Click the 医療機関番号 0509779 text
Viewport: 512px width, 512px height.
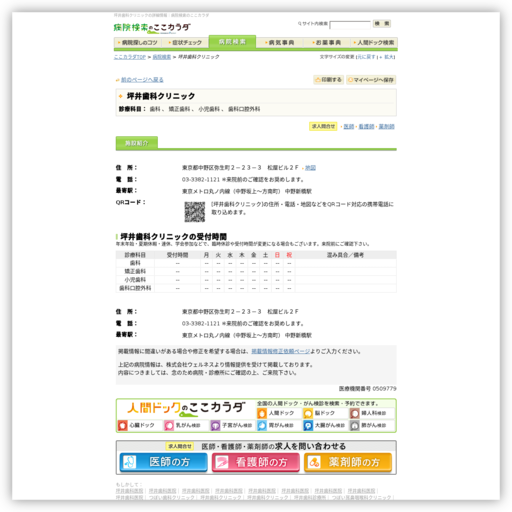[368, 389]
